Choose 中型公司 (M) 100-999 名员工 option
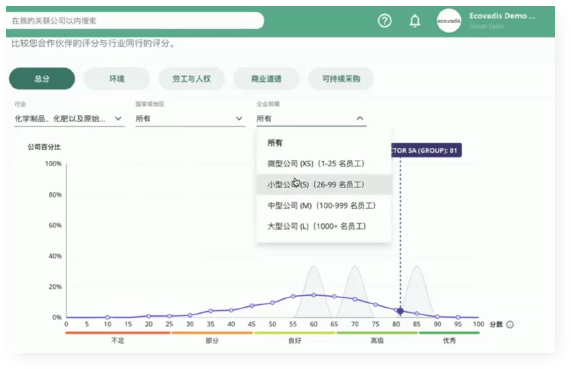Viewport: 571px width, 369px height. 324,205
